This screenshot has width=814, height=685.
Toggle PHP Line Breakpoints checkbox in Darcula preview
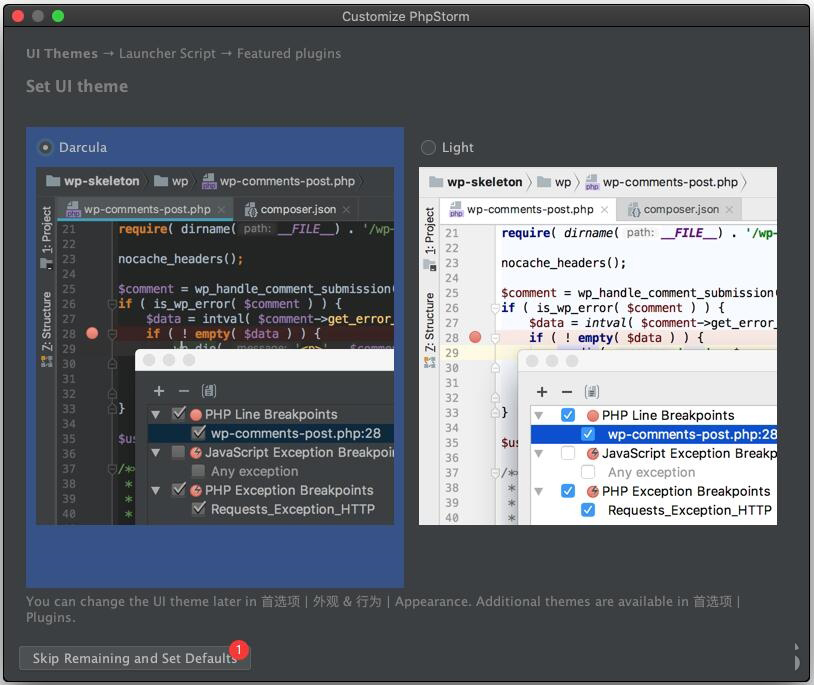coord(179,414)
